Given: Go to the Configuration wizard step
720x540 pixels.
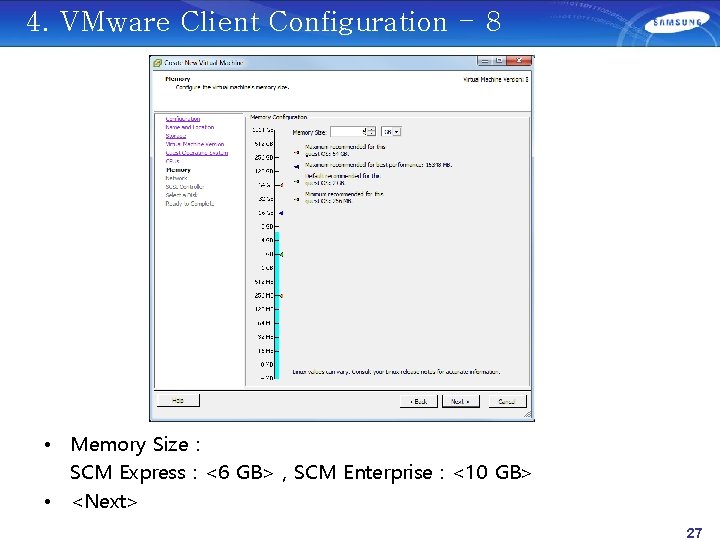Looking at the screenshot, I should pyautogui.click(x=183, y=118).
